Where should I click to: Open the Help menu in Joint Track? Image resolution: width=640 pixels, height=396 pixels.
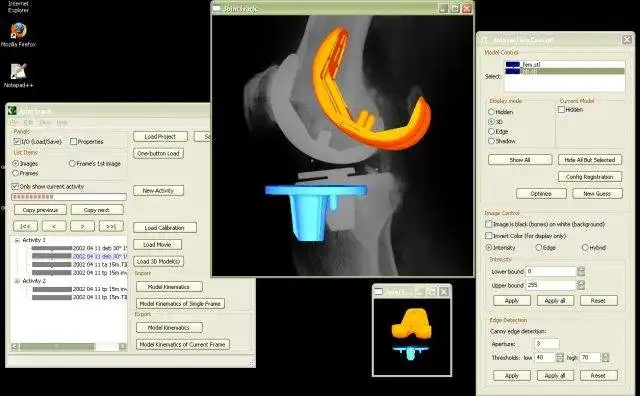62,122
